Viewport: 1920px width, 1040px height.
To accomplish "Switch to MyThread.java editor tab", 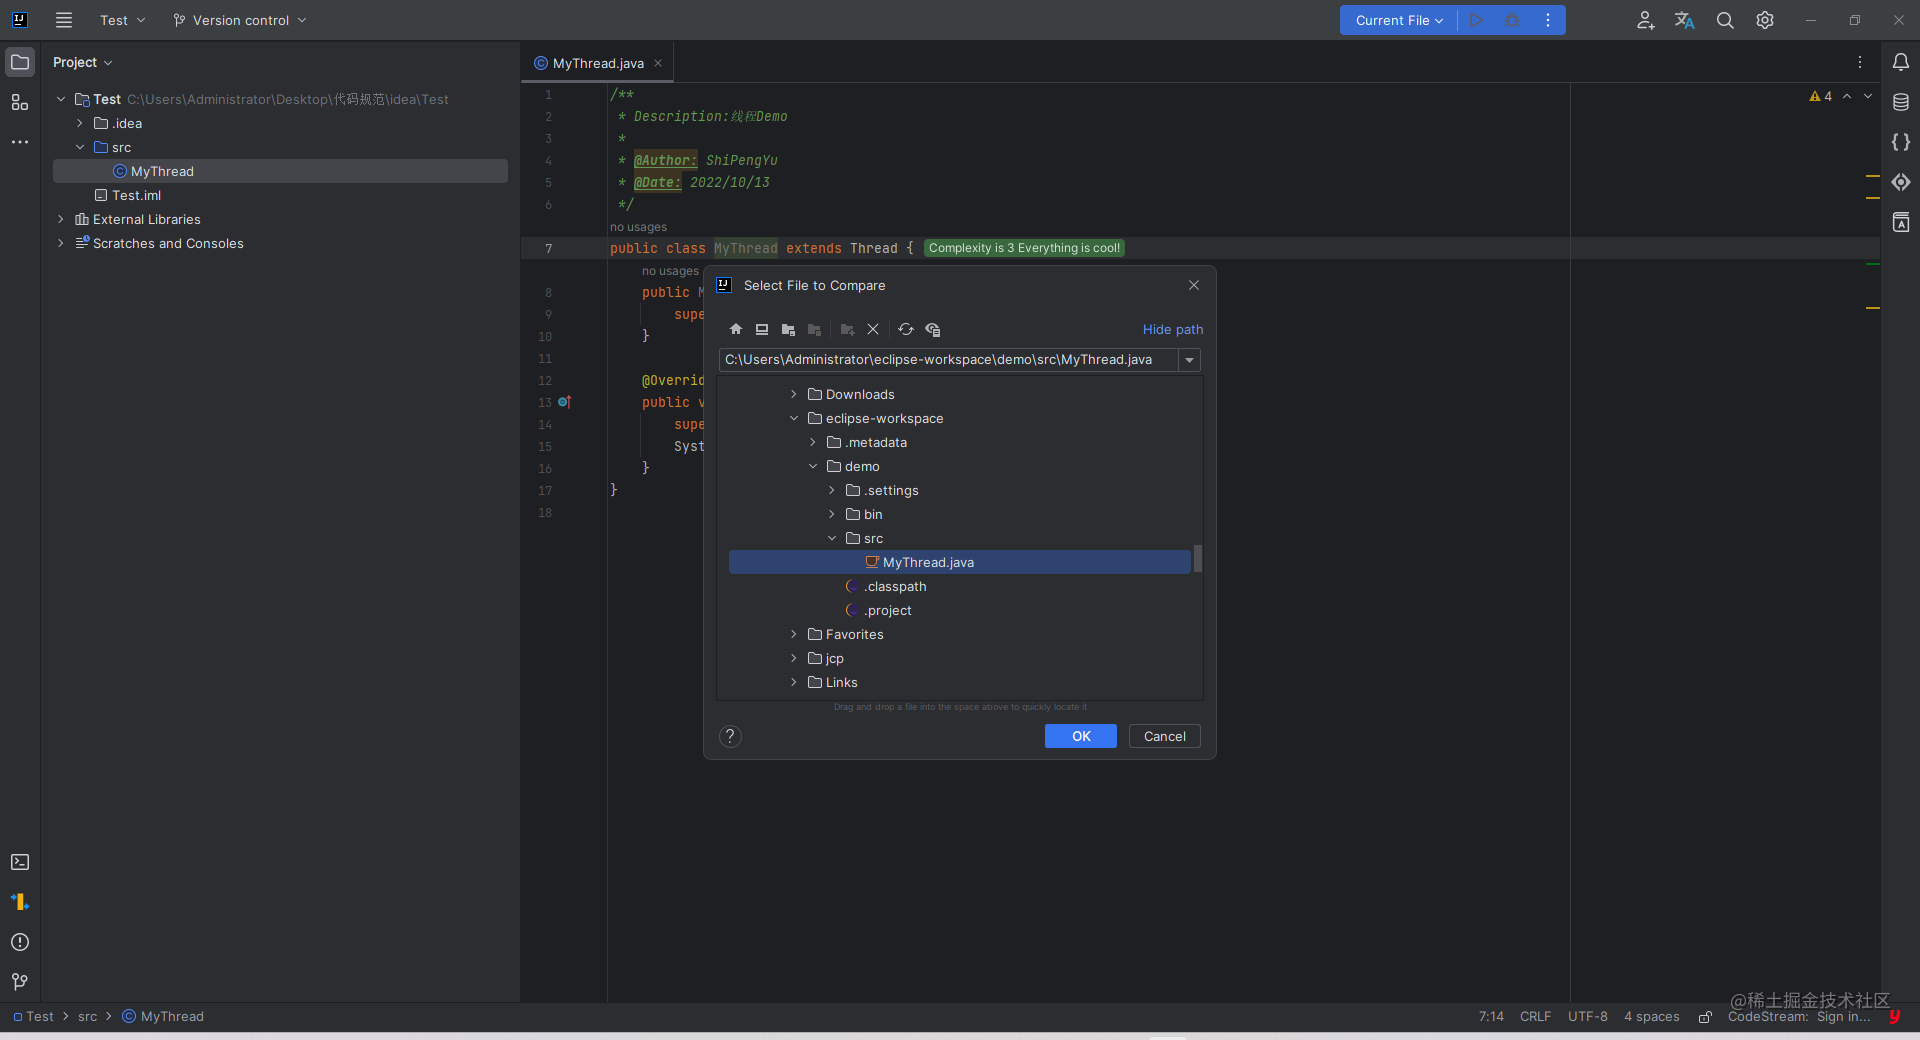I will click(x=598, y=63).
